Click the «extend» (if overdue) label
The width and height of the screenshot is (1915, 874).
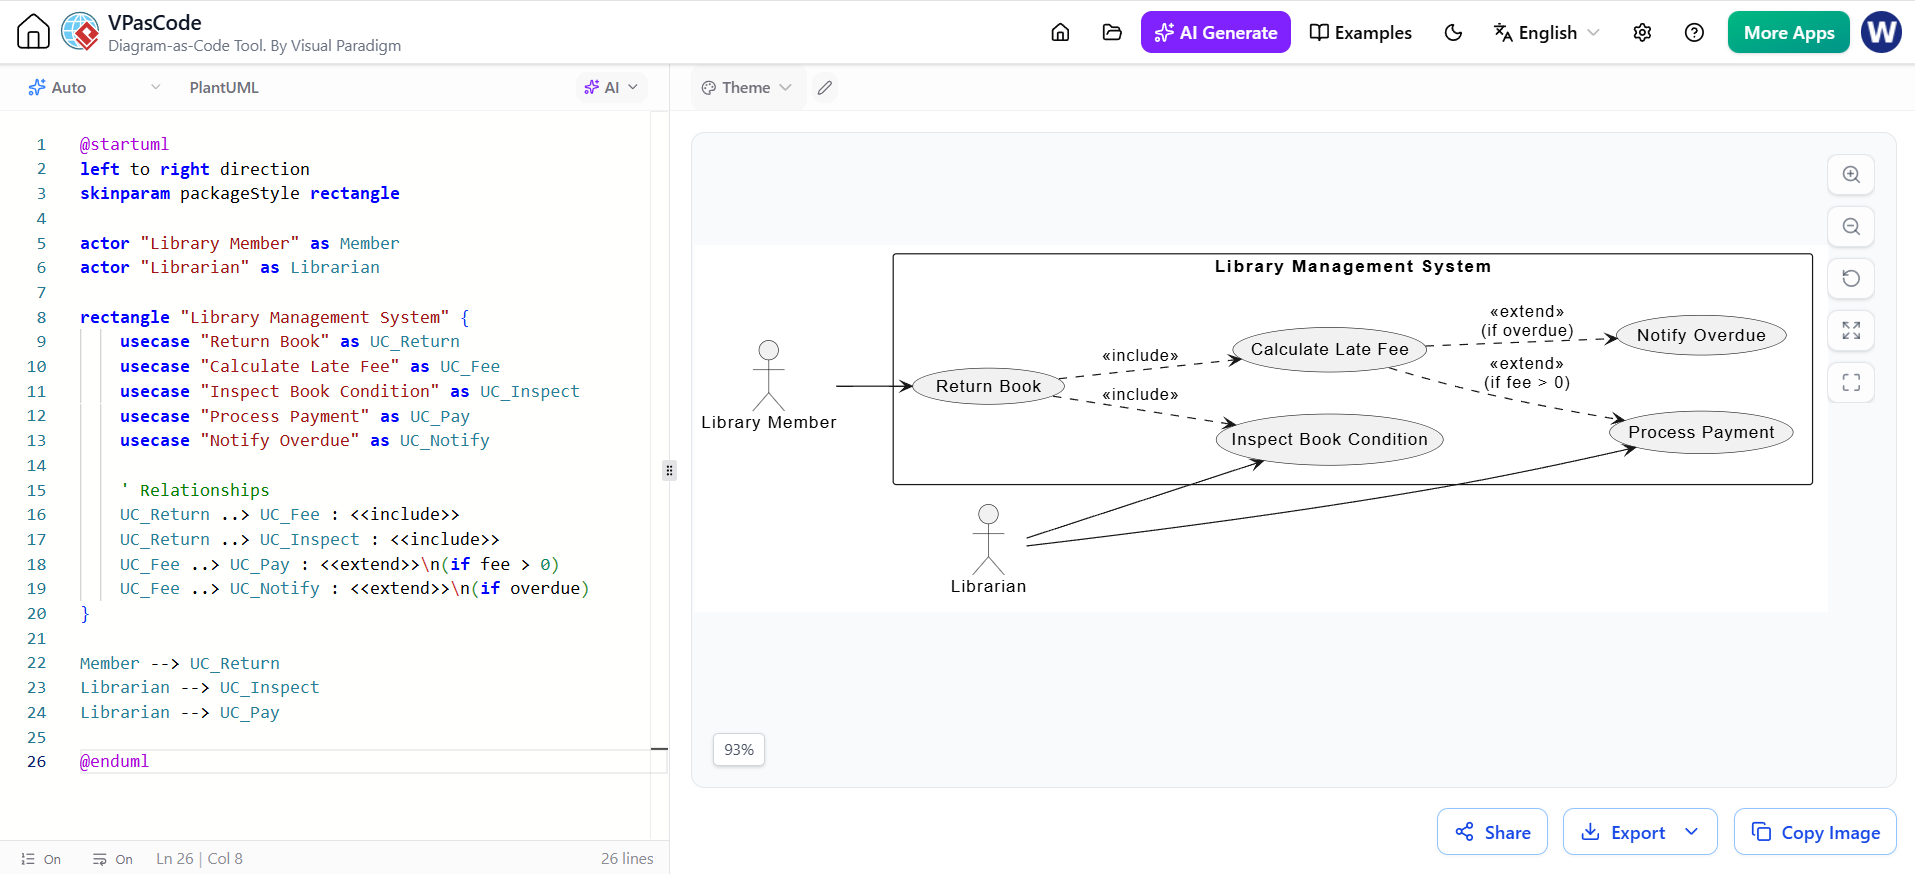click(1527, 321)
